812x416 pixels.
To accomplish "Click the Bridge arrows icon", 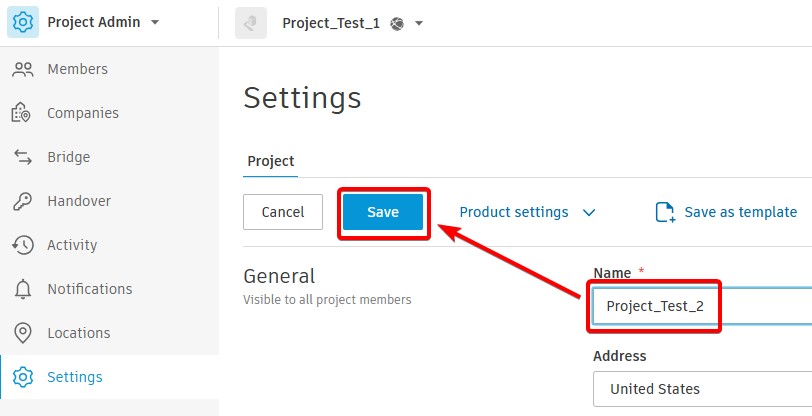I will [23, 157].
